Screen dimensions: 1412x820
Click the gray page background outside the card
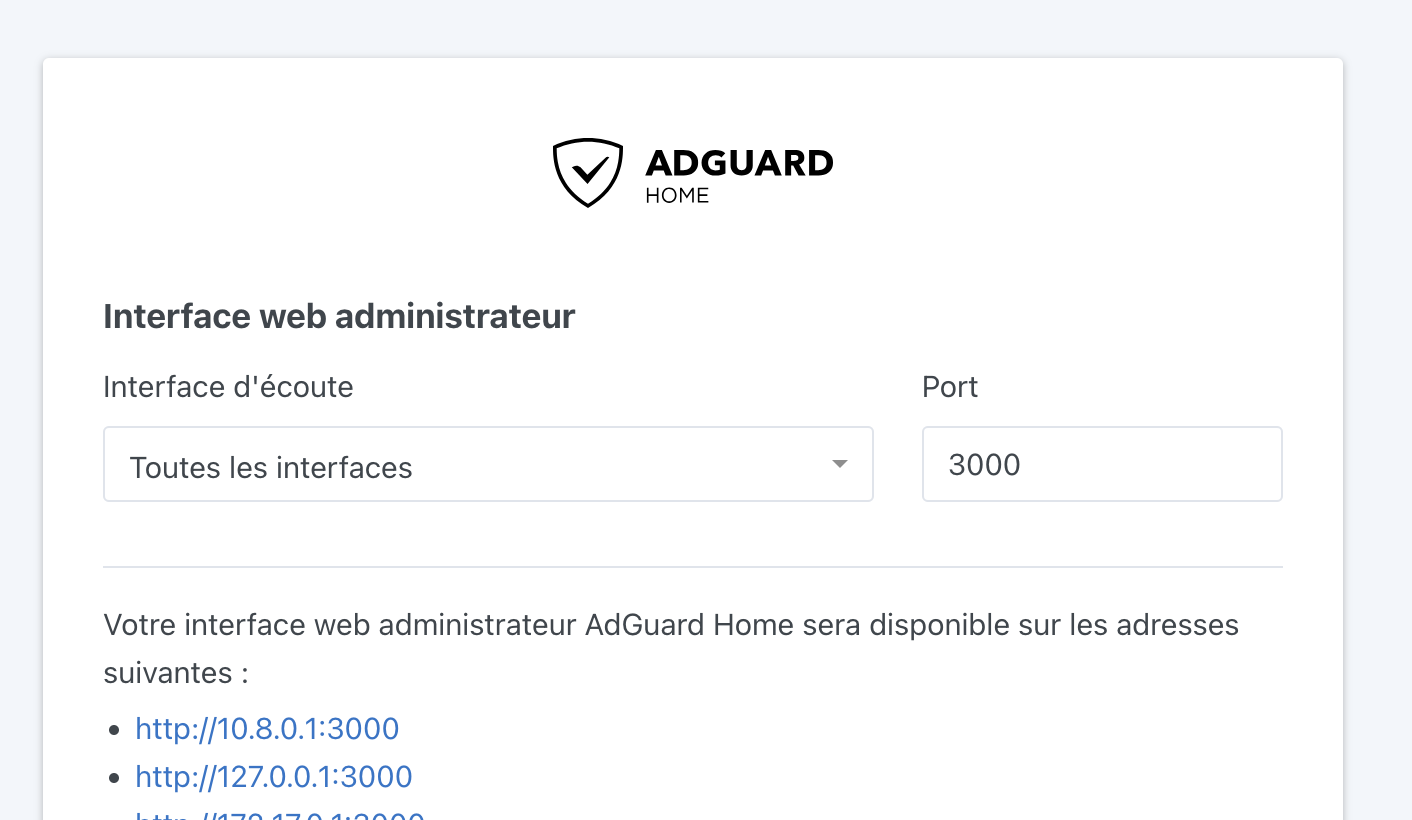1378,400
